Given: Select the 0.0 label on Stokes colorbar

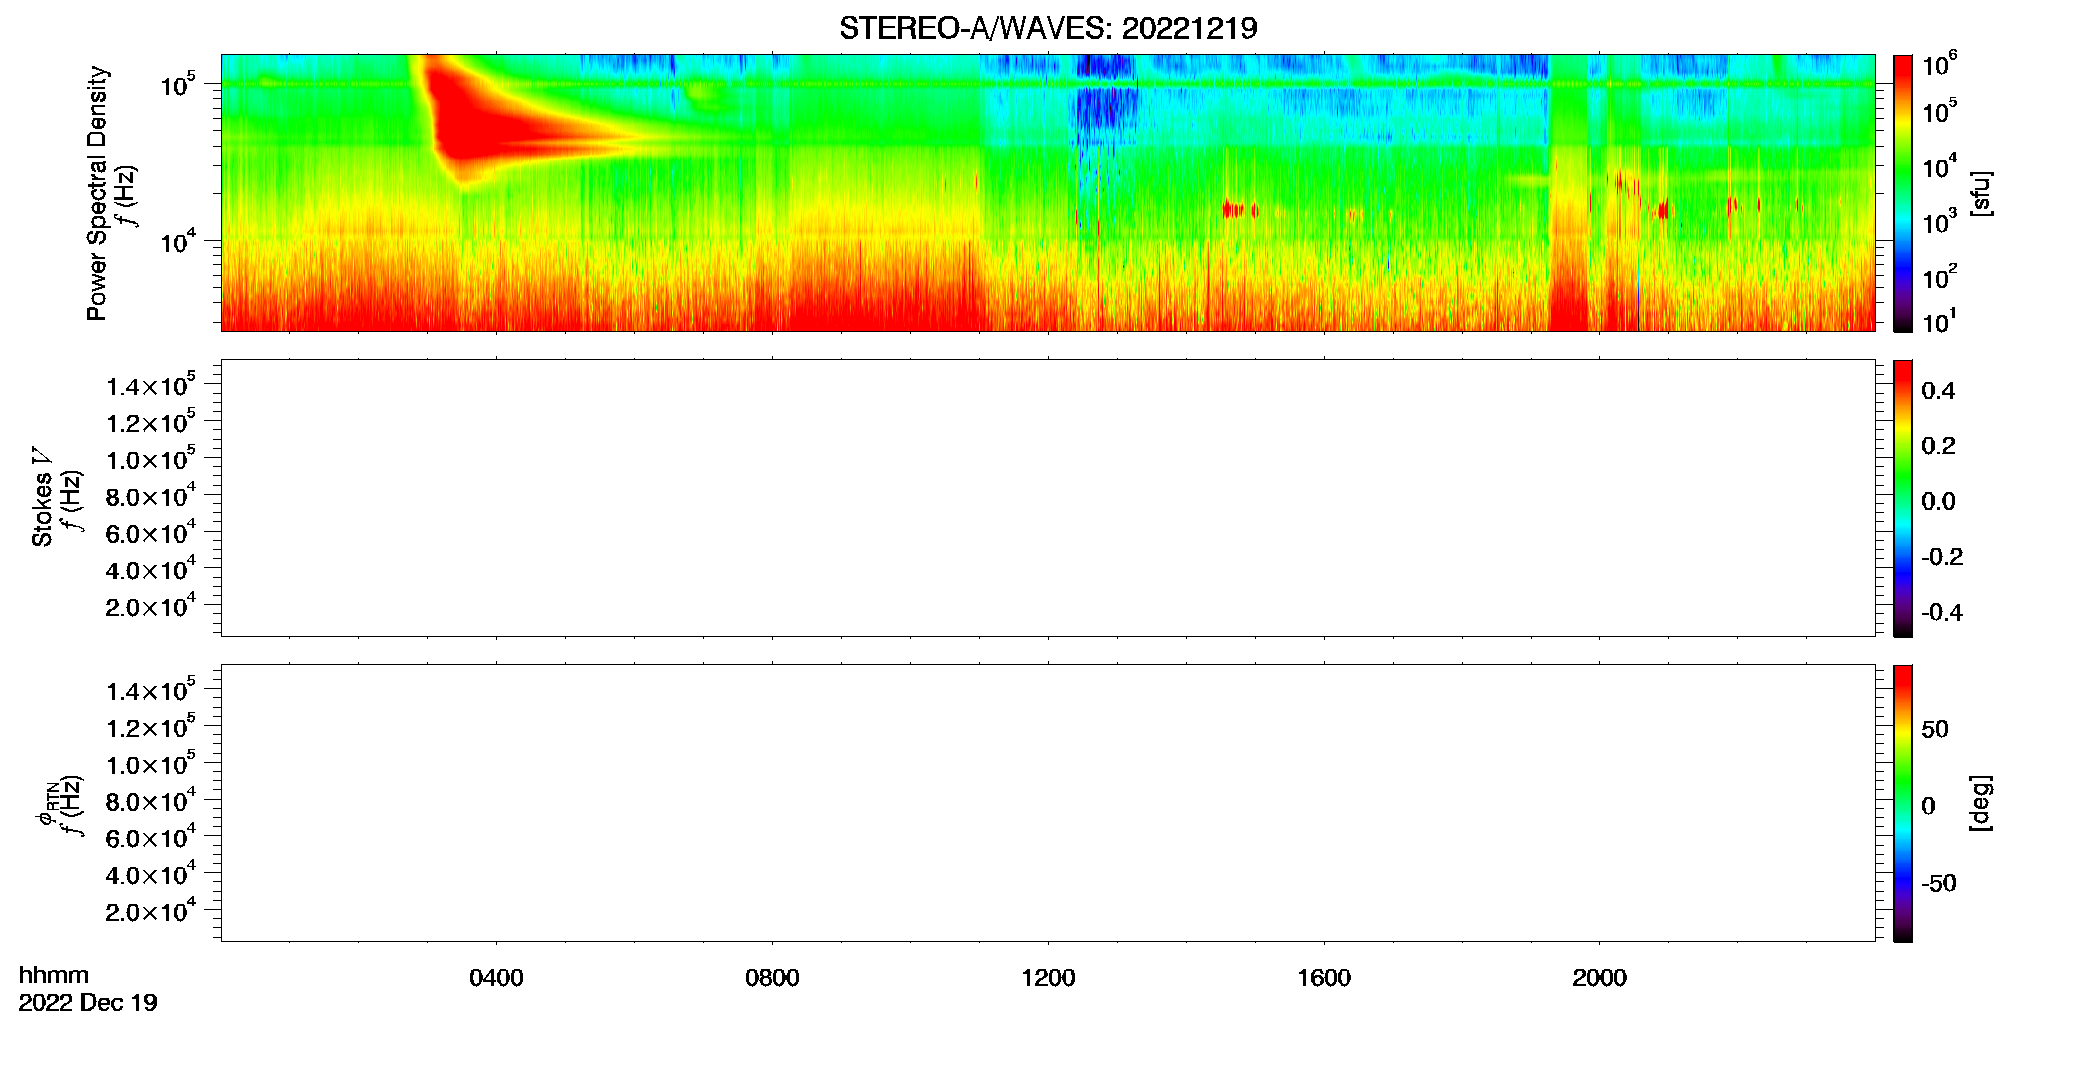Looking at the screenshot, I should (1938, 502).
